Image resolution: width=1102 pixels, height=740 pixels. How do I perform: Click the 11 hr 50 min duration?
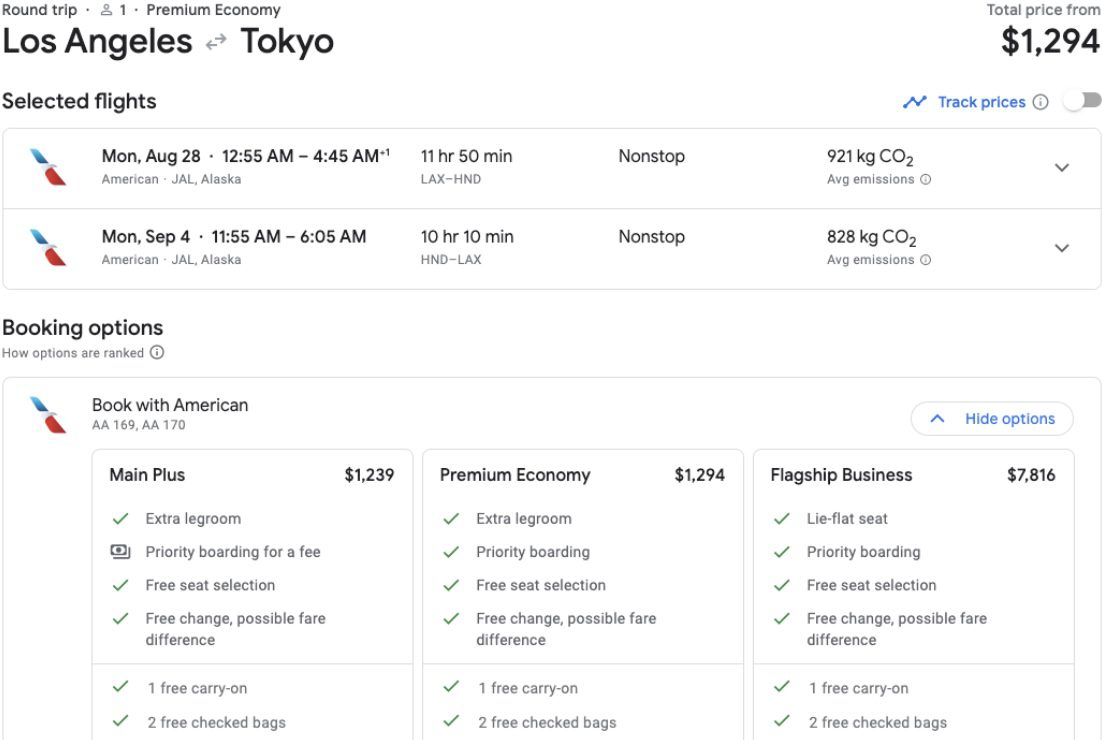(467, 156)
